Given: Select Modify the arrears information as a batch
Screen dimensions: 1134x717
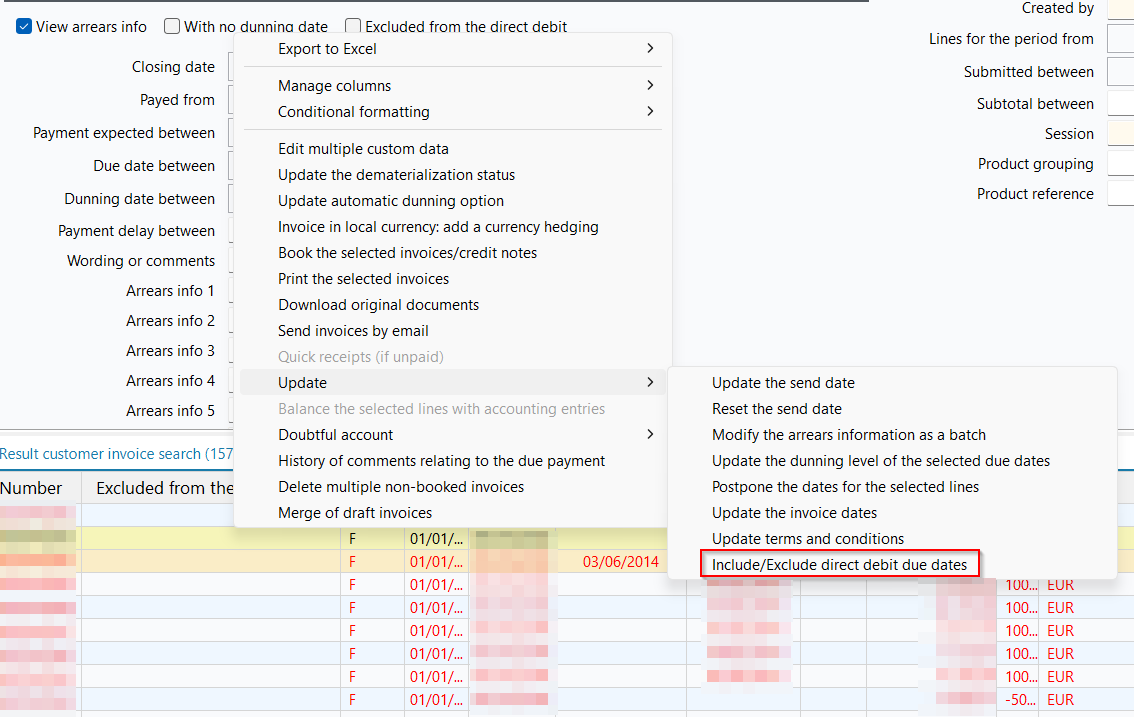Looking at the screenshot, I should coord(848,435).
